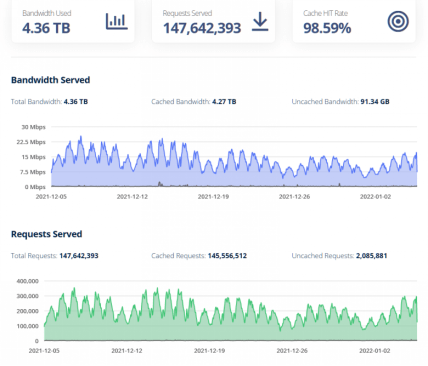The width and height of the screenshot is (428, 366).
Task: Click 2021-12-26 date under bandwidth chart
Action: coord(294,197)
